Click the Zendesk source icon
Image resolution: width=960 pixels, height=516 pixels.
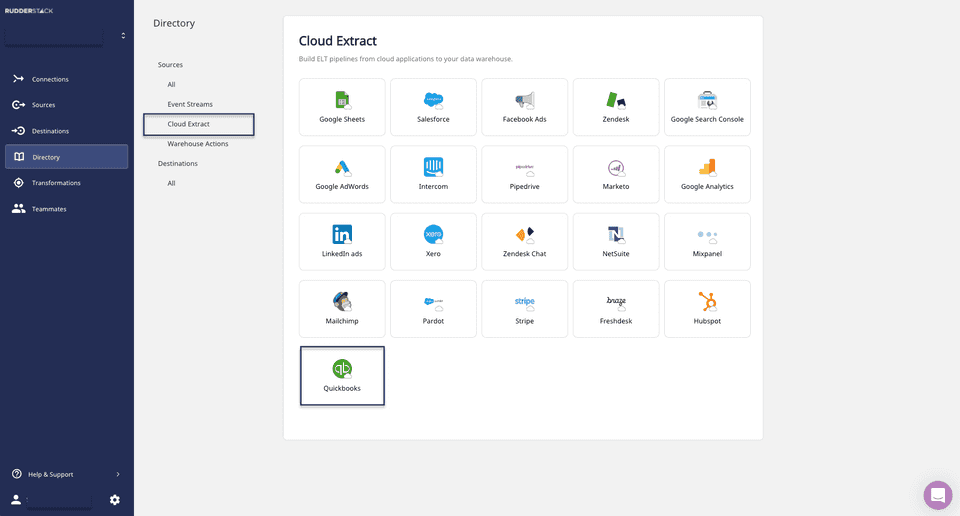click(616, 100)
